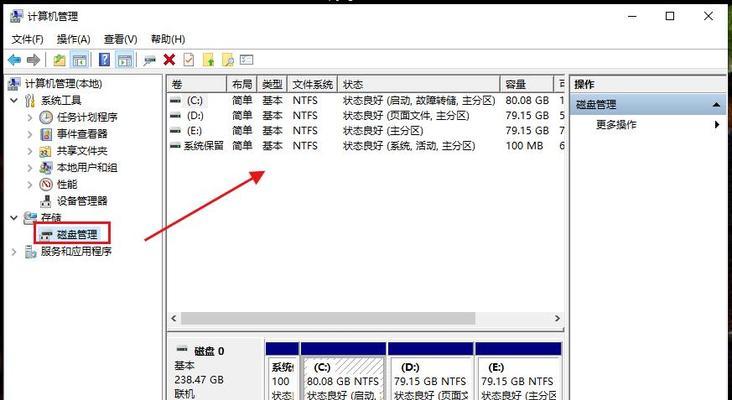
Task: Open the 文件(F) menu
Action: pos(28,39)
